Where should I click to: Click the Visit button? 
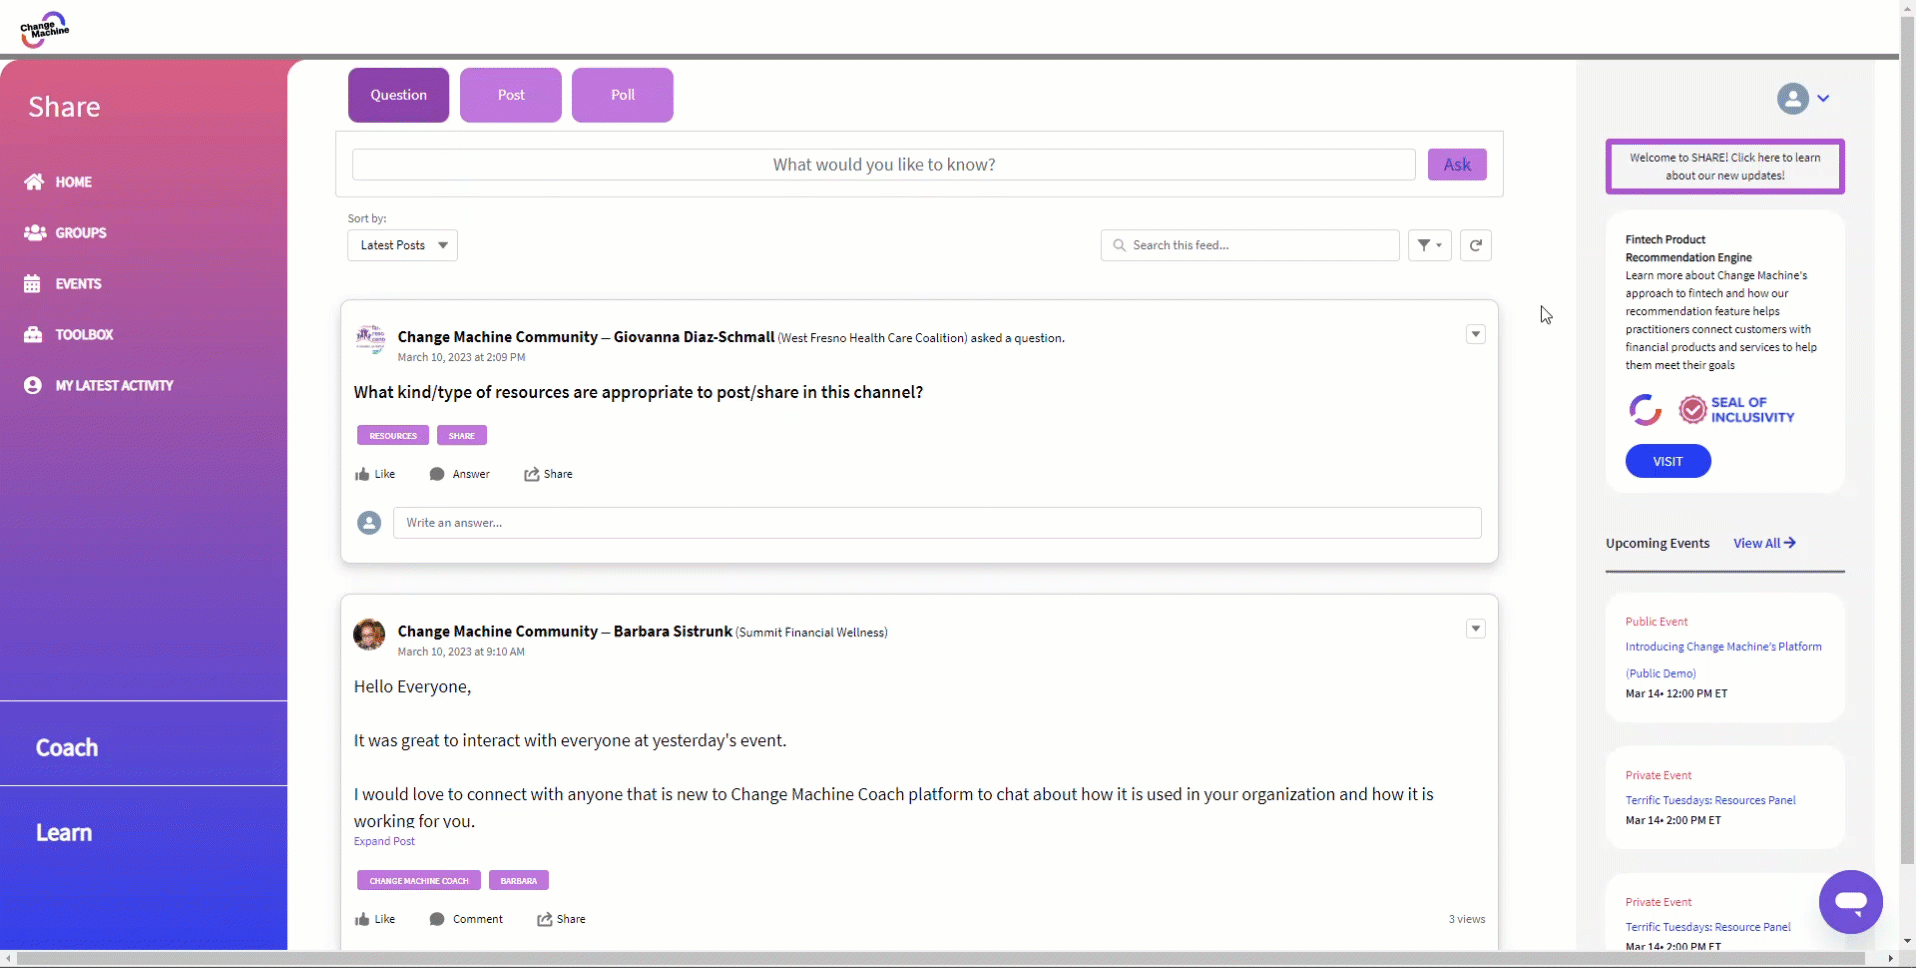tap(1667, 461)
